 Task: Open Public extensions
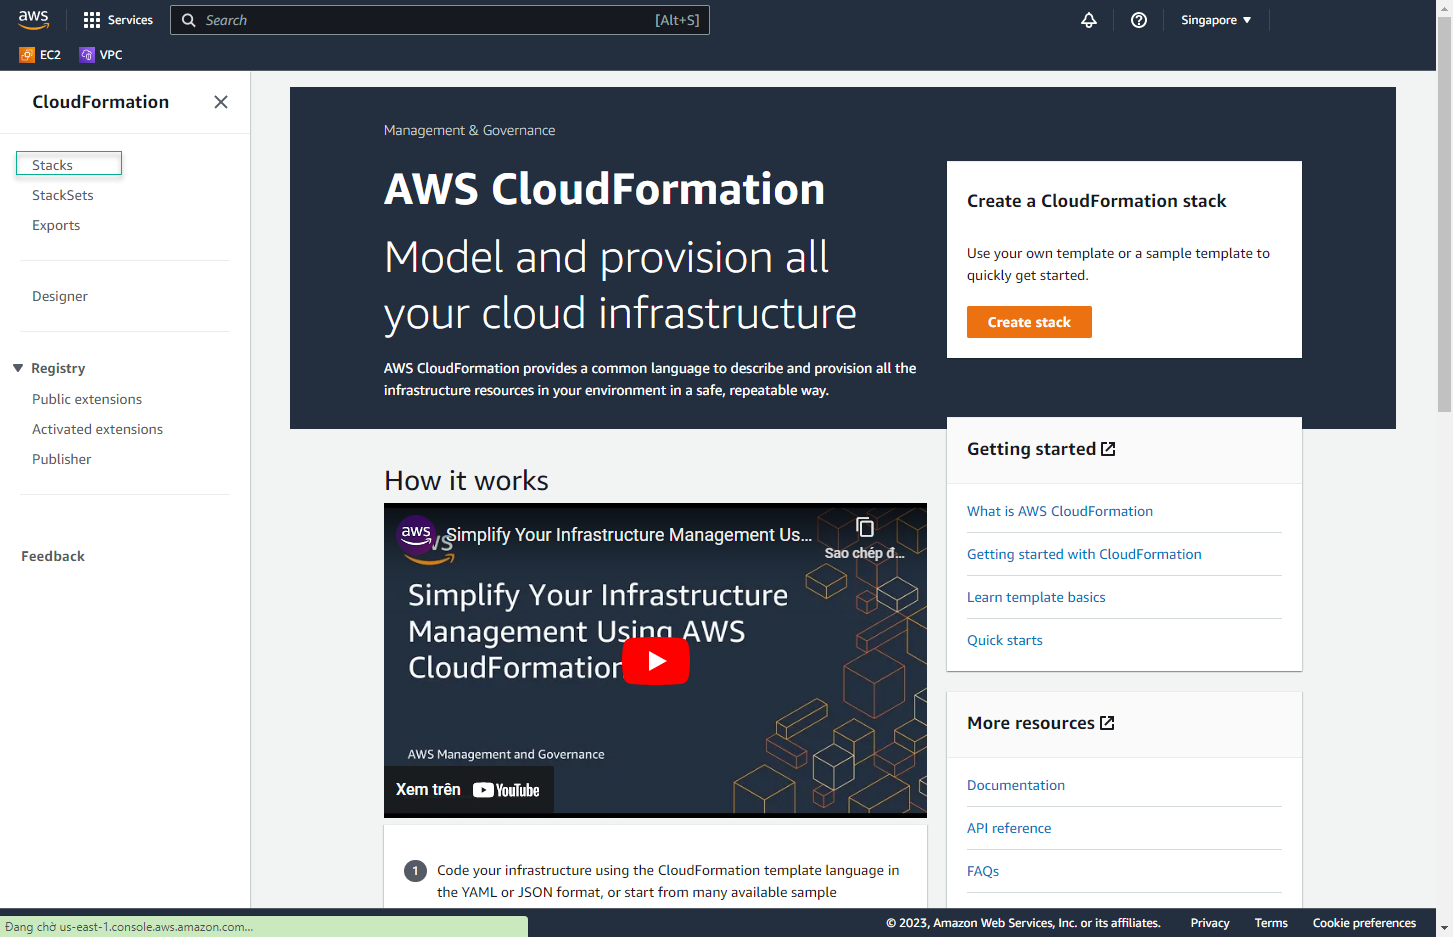click(x=87, y=399)
